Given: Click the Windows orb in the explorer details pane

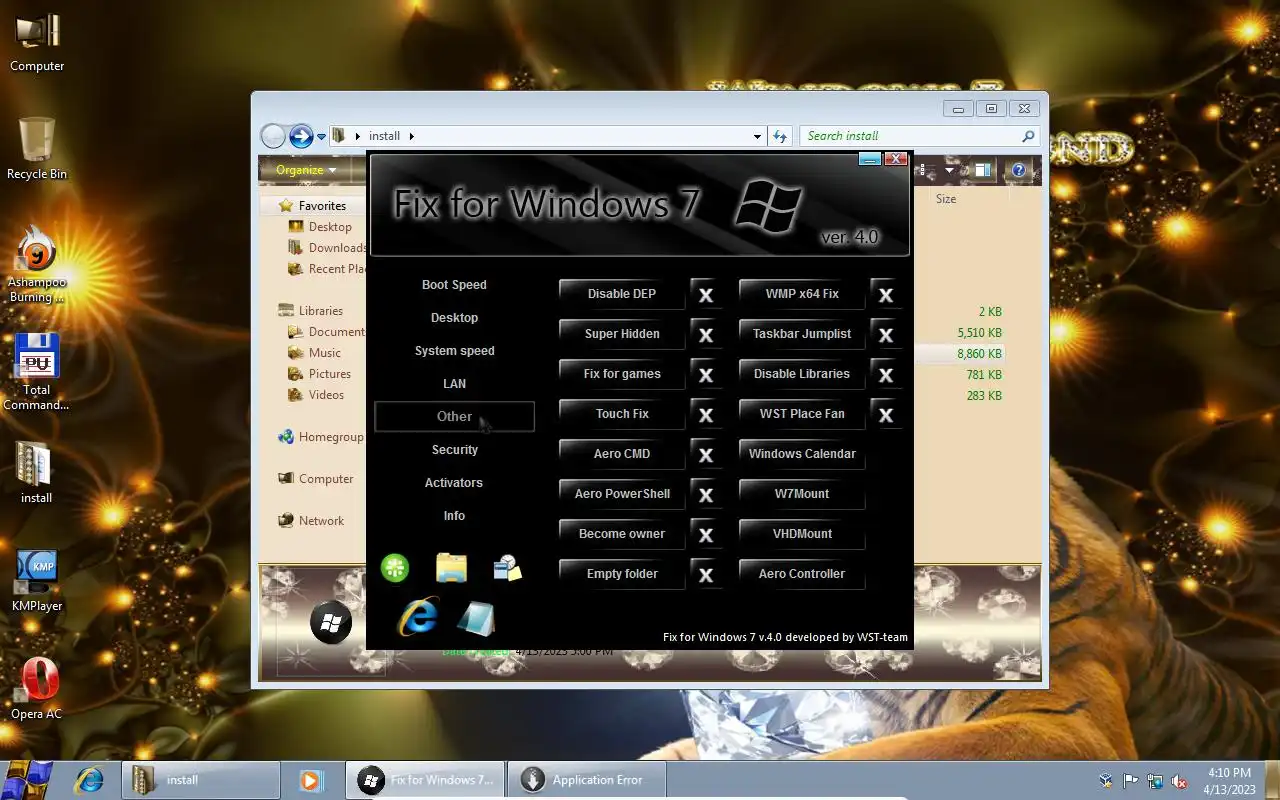Looking at the screenshot, I should (331, 622).
